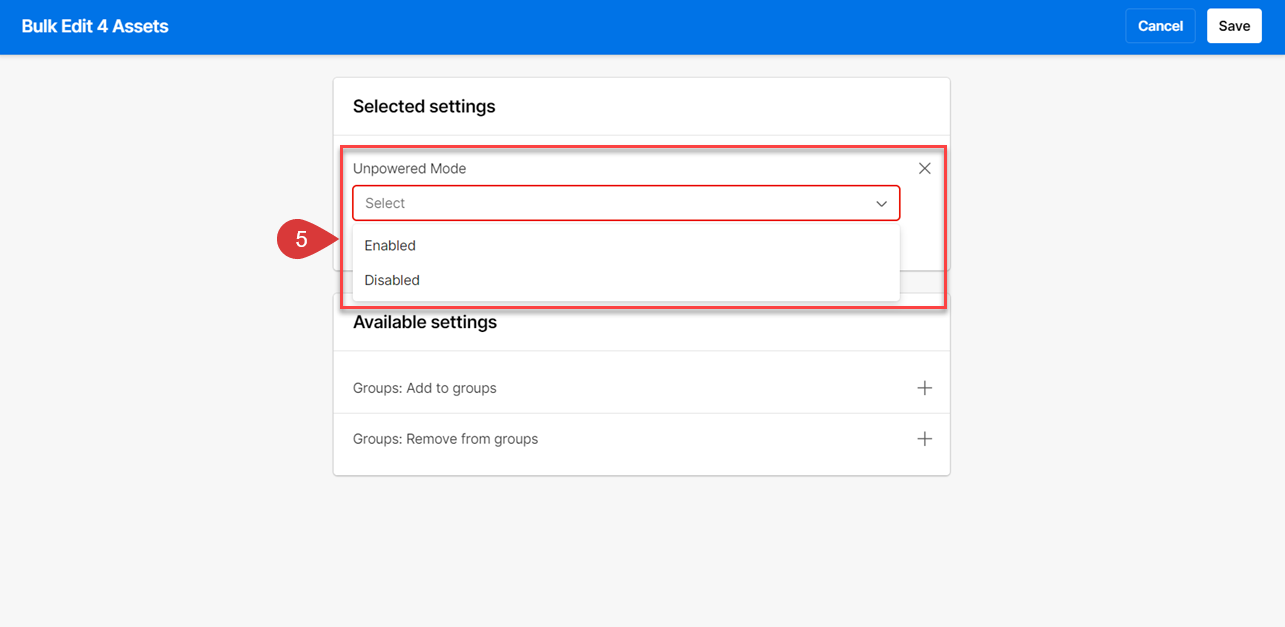Viewport: 1285px width, 627px height.
Task: Click the Select placeholder text
Action: point(385,204)
